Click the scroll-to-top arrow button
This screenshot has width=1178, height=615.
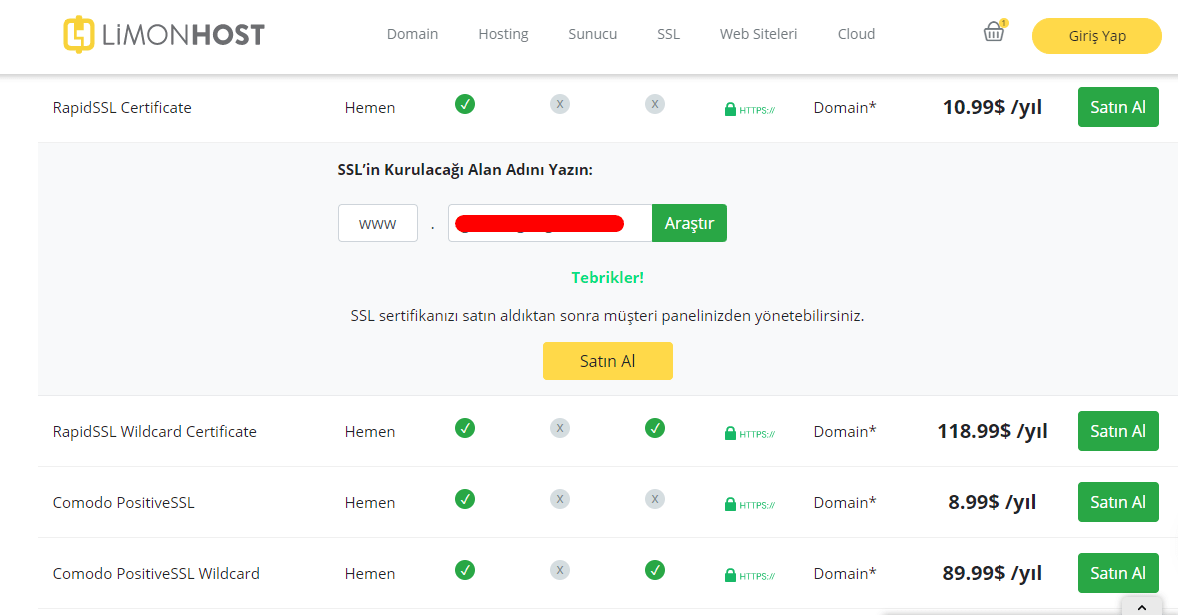pos(1141,607)
